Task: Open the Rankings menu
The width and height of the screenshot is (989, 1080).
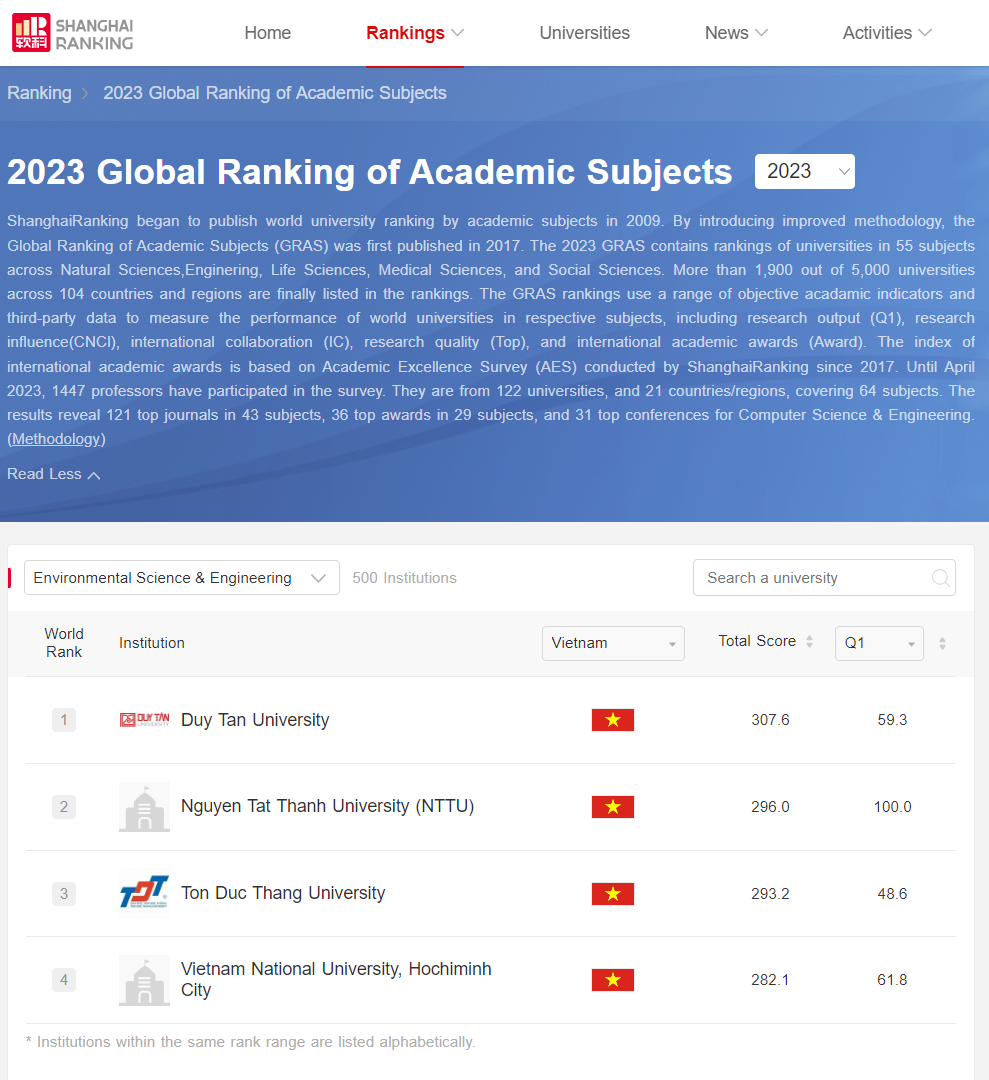Action: pyautogui.click(x=415, y=33)
